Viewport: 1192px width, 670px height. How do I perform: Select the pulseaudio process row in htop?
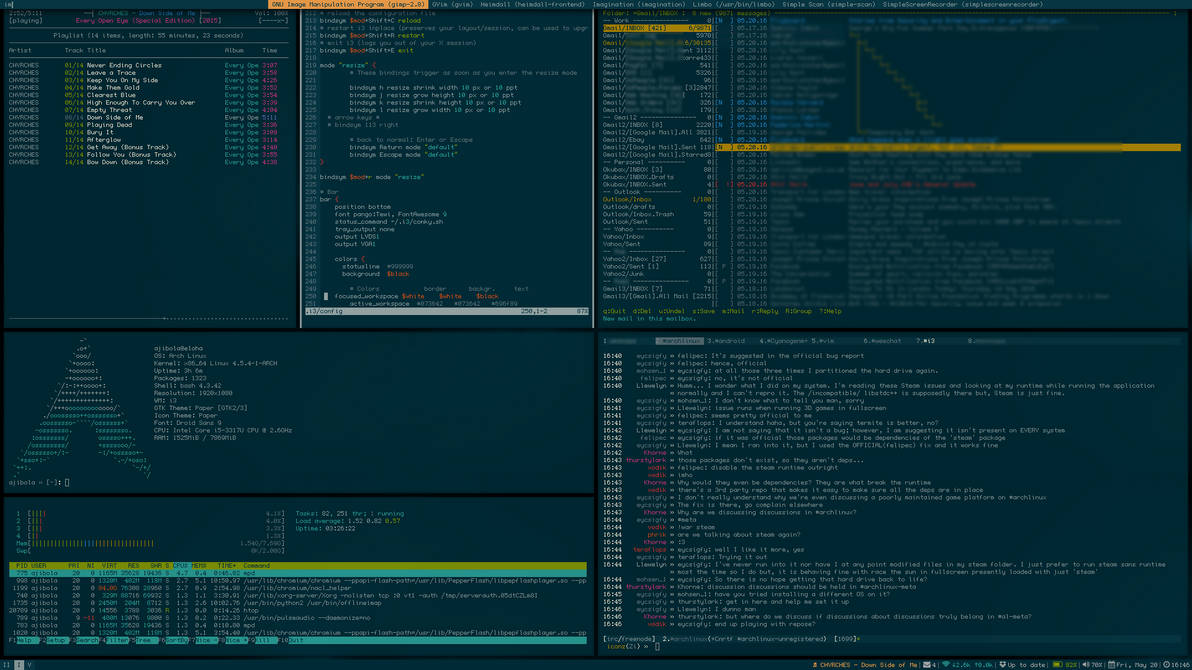point(298,618)
